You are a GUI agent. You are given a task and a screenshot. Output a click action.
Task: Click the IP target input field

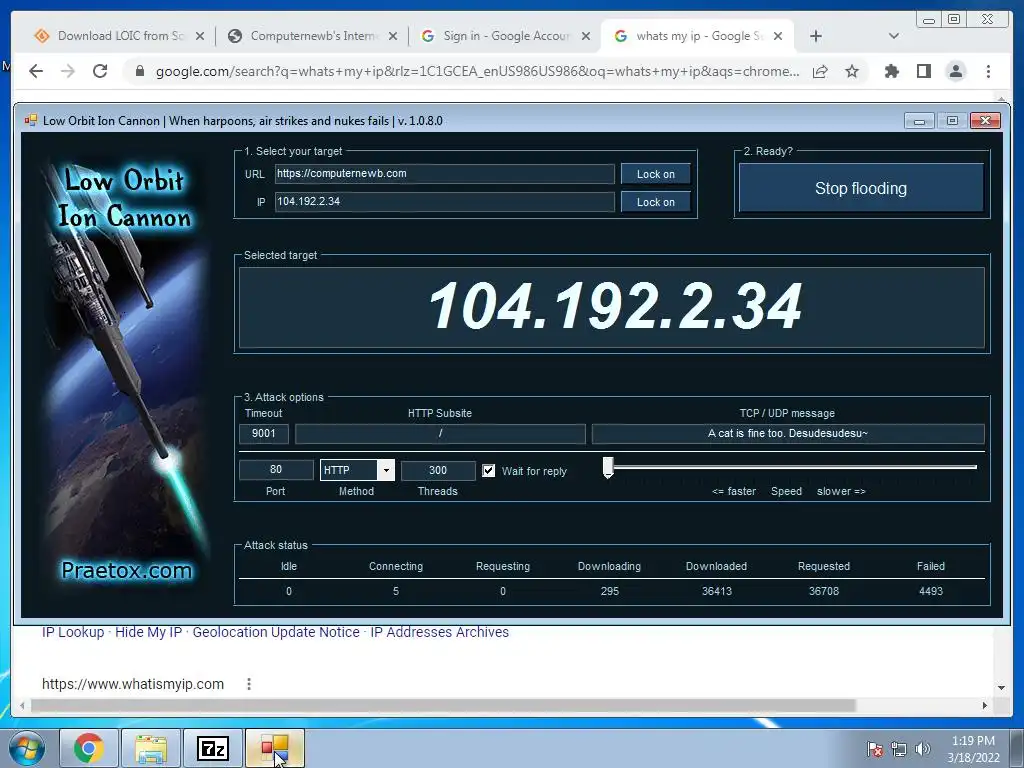tap(444, 201)
